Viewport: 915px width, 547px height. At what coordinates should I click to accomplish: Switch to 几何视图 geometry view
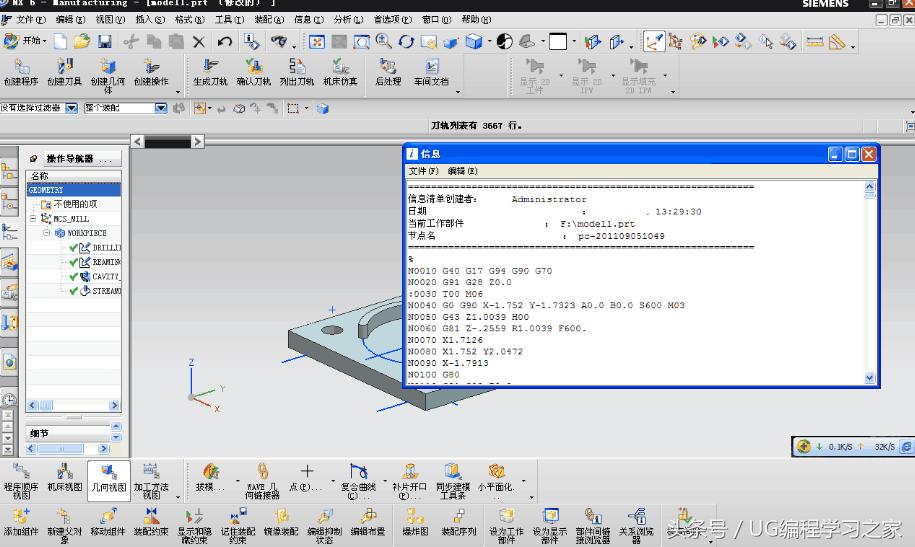tap(108, 478)
